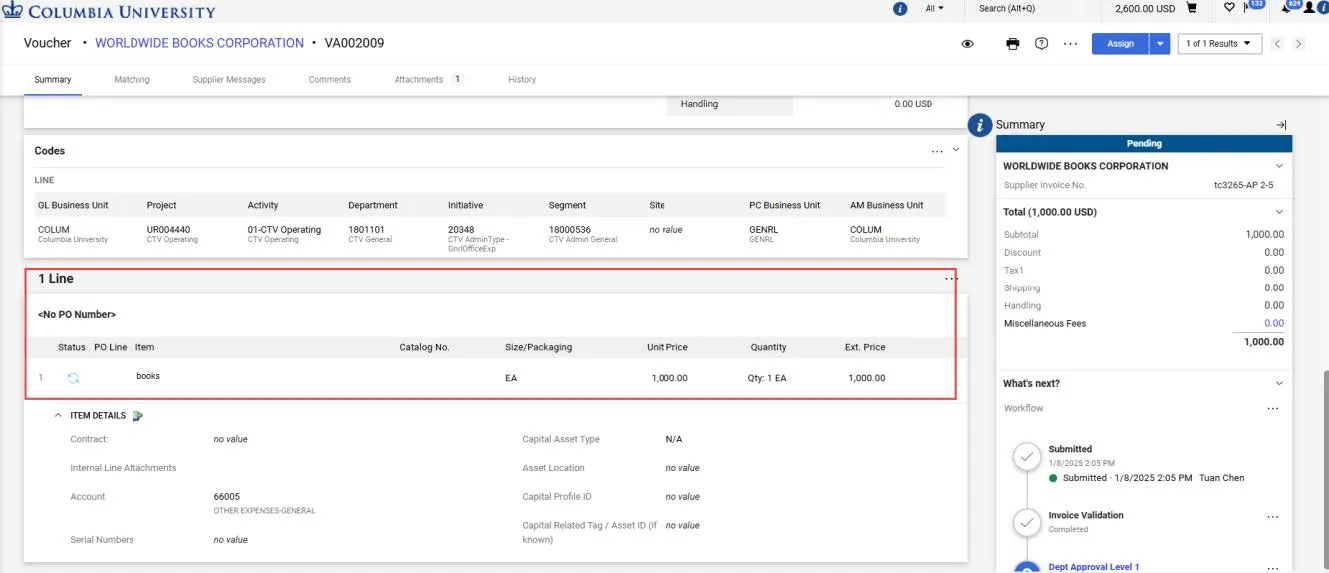This screenshot has height=573, width=1329.
Task: Go to next result arrow
Action: click(x=1298, y=44)
